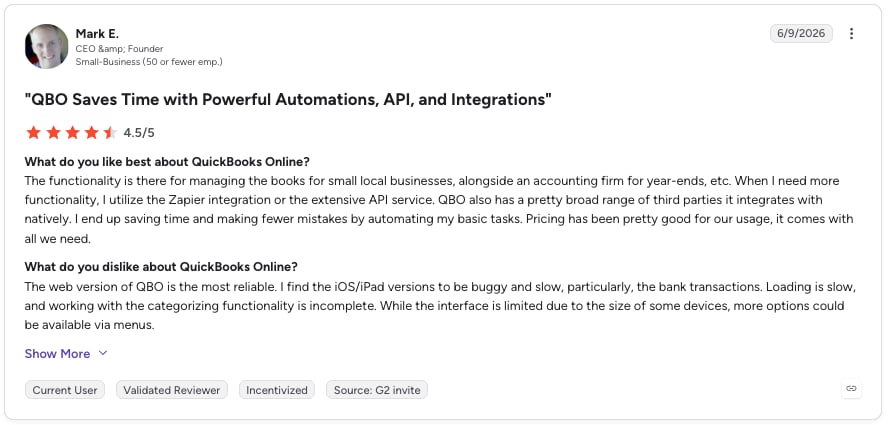Expand review with Show More

pyautogui.click(x=57, y=354)
